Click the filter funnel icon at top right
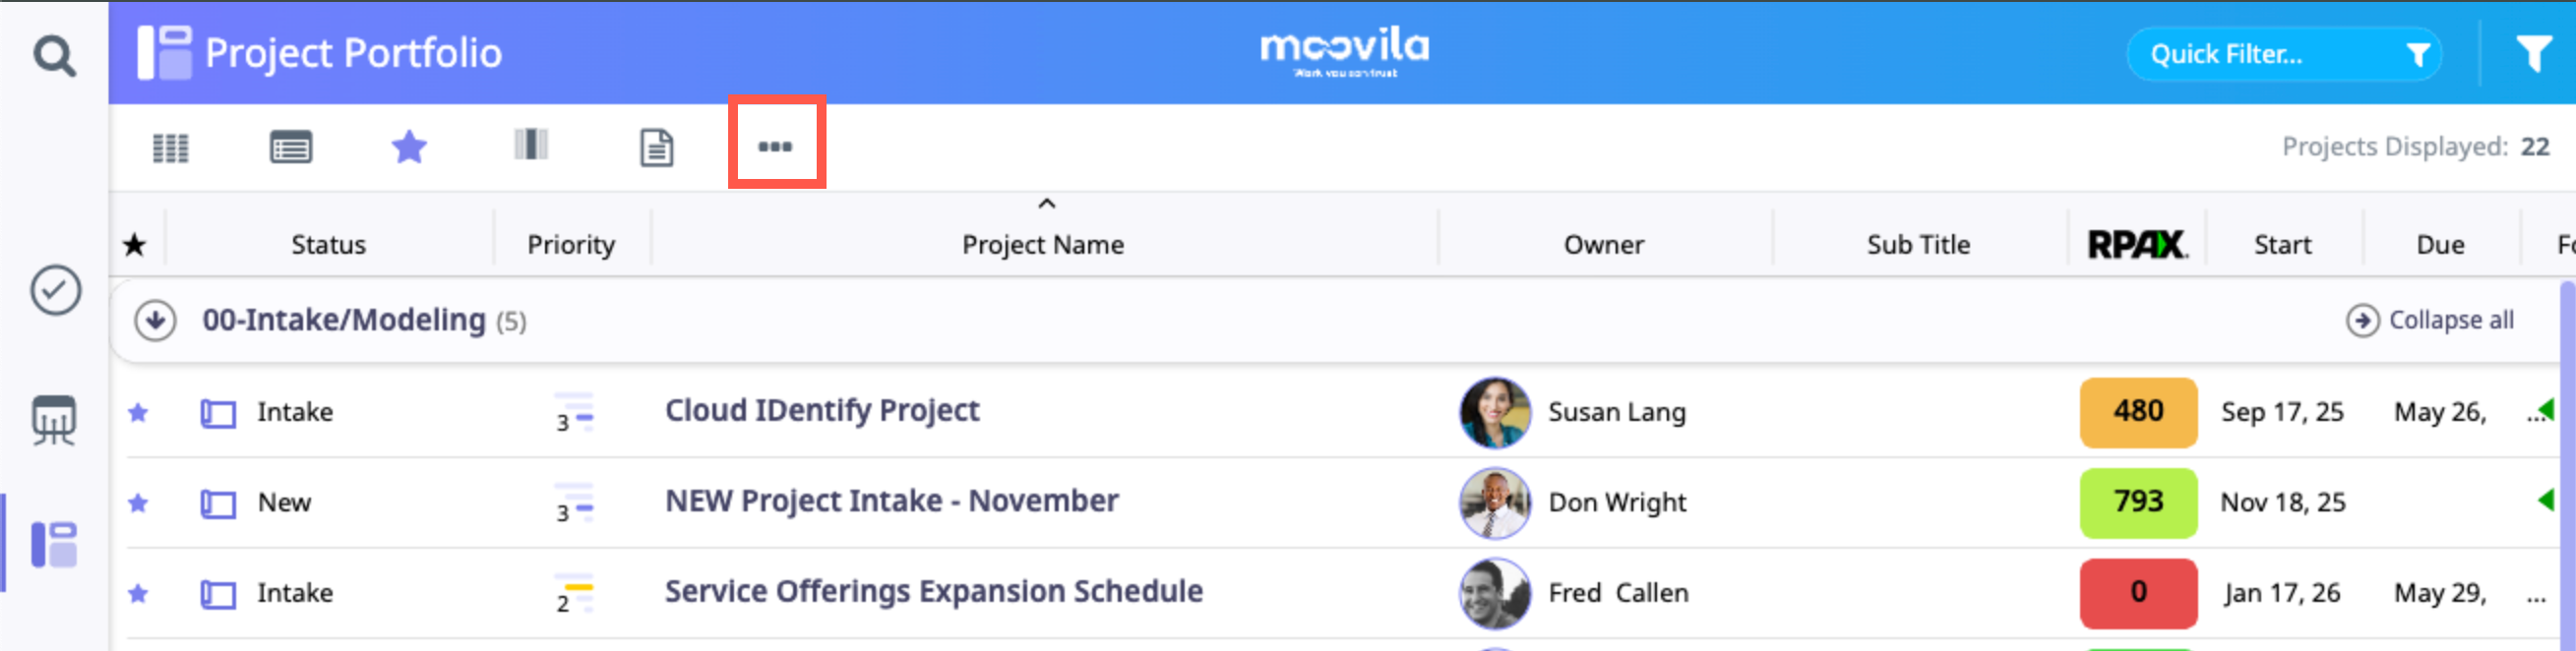 [x=2533, y=54]
